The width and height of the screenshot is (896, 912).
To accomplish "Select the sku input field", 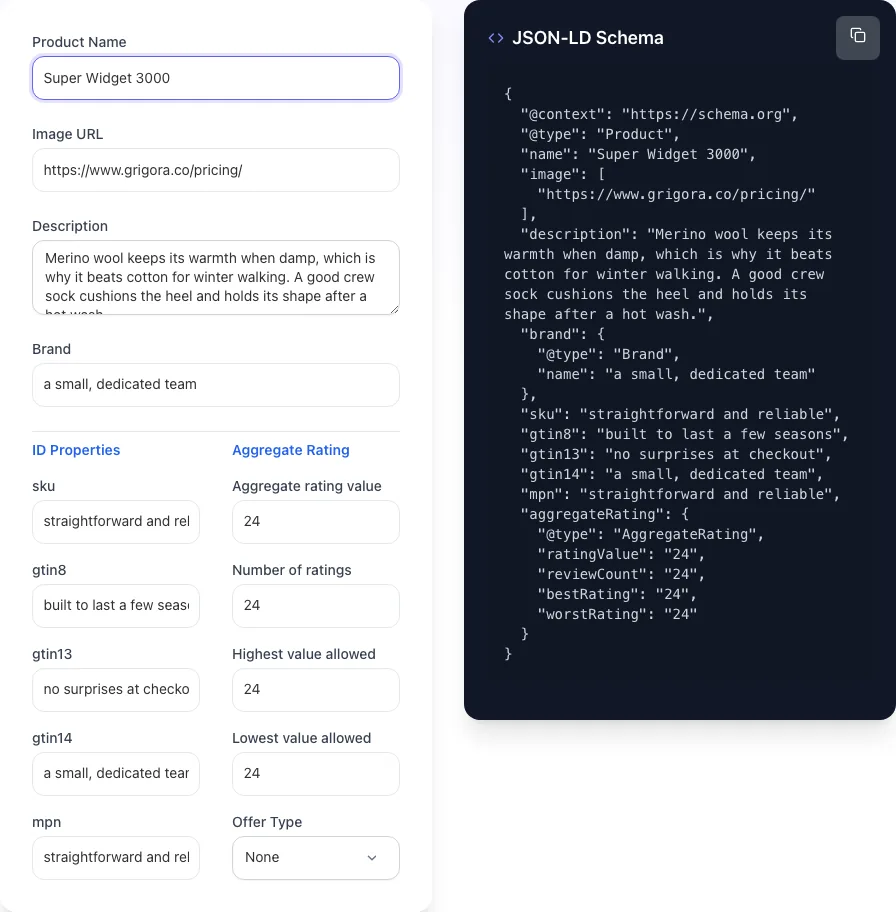I will pos(116,522).
